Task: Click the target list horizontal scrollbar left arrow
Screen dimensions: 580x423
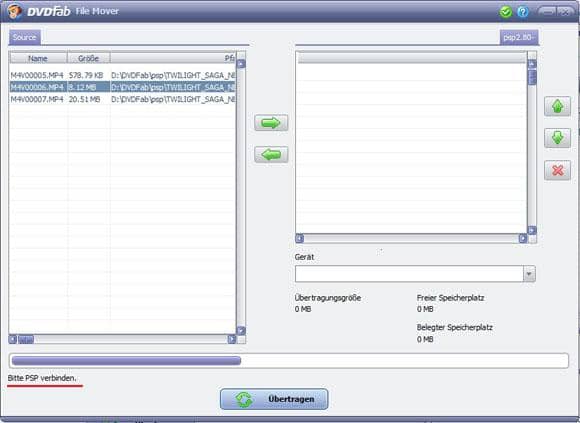Action: (x=300, y=239)
